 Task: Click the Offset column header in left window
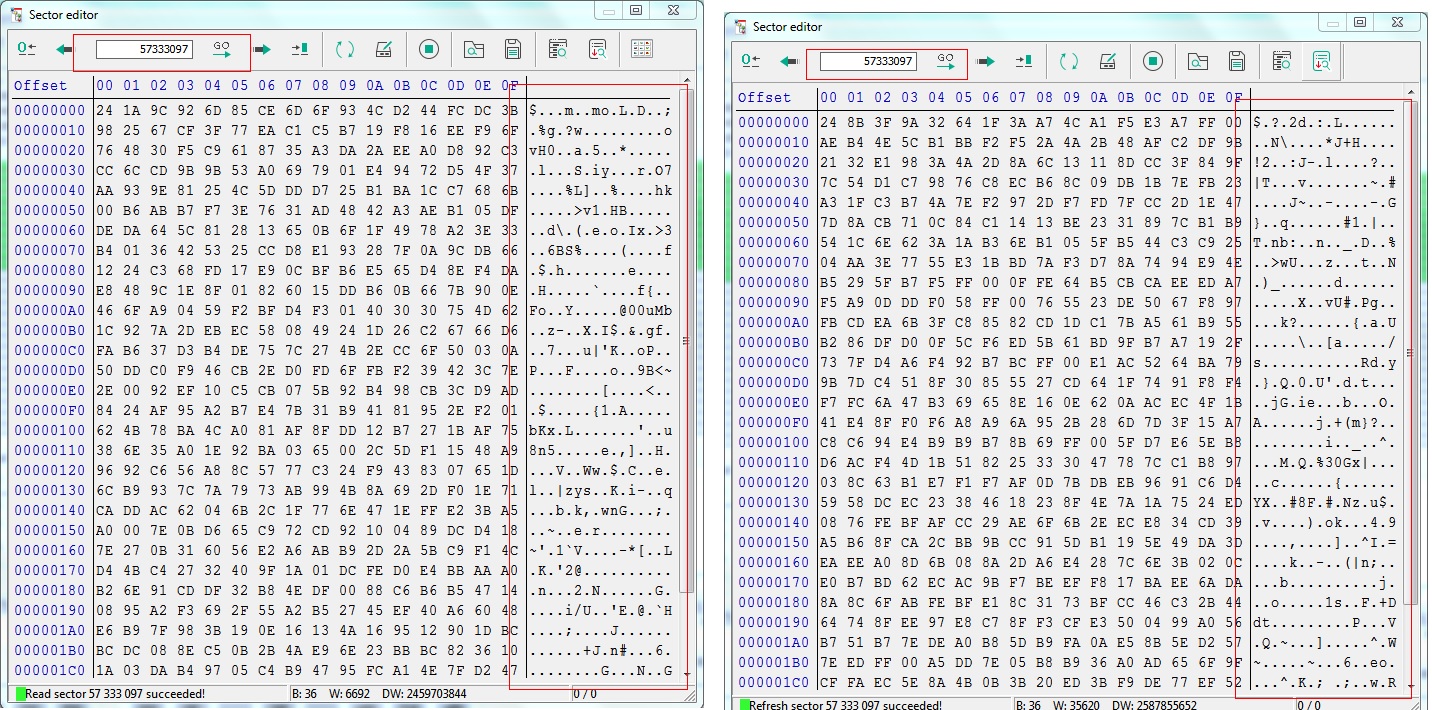click(41, 86)
